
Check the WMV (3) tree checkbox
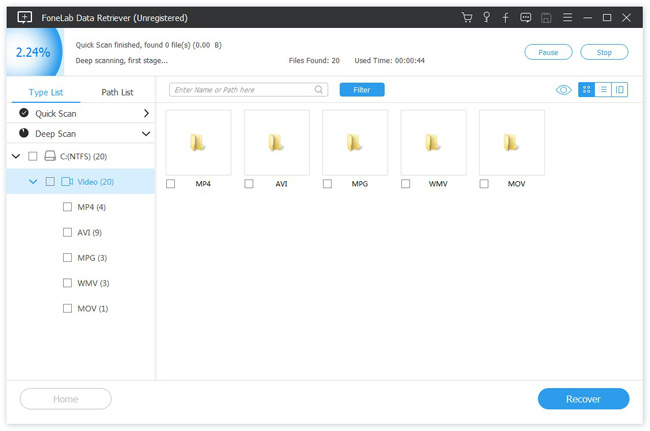click(x=67, y=283)
